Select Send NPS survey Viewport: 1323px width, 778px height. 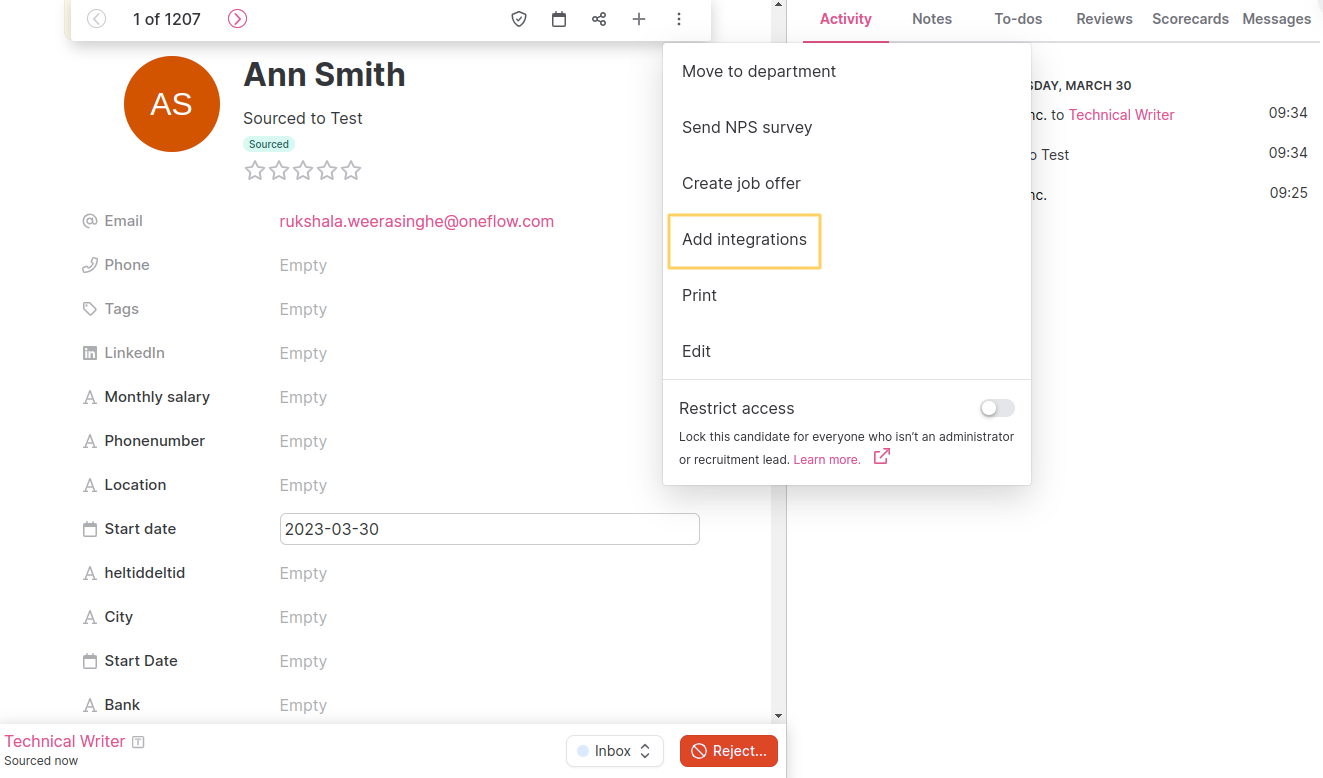pyautogui.click(x=747, y=127)
